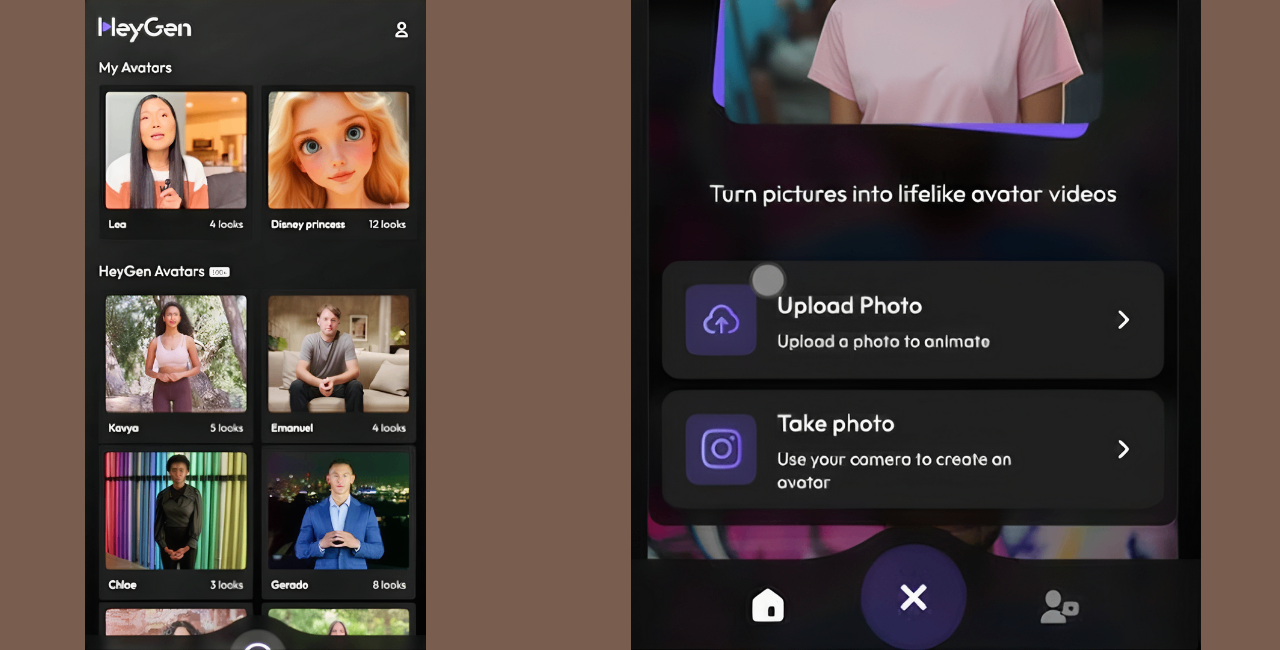Select the Take photo camera icon

click(x=720, y=450)
